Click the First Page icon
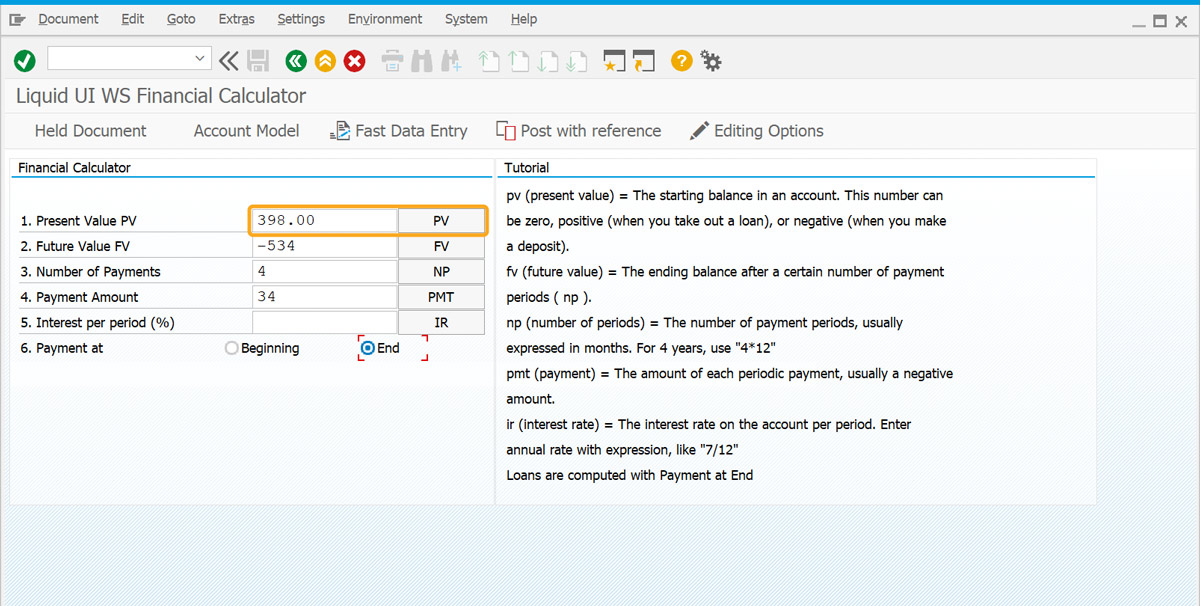 point(487,61)
